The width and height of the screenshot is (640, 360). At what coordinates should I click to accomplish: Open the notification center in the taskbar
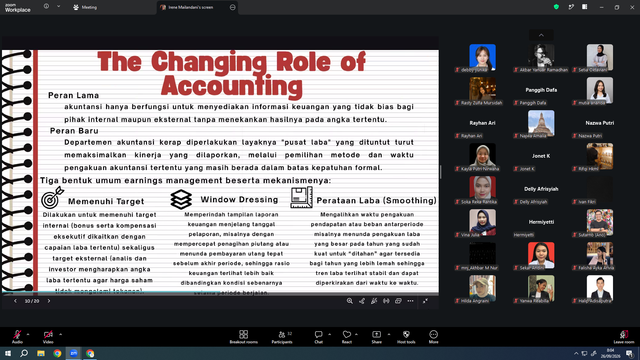[630, 353]
